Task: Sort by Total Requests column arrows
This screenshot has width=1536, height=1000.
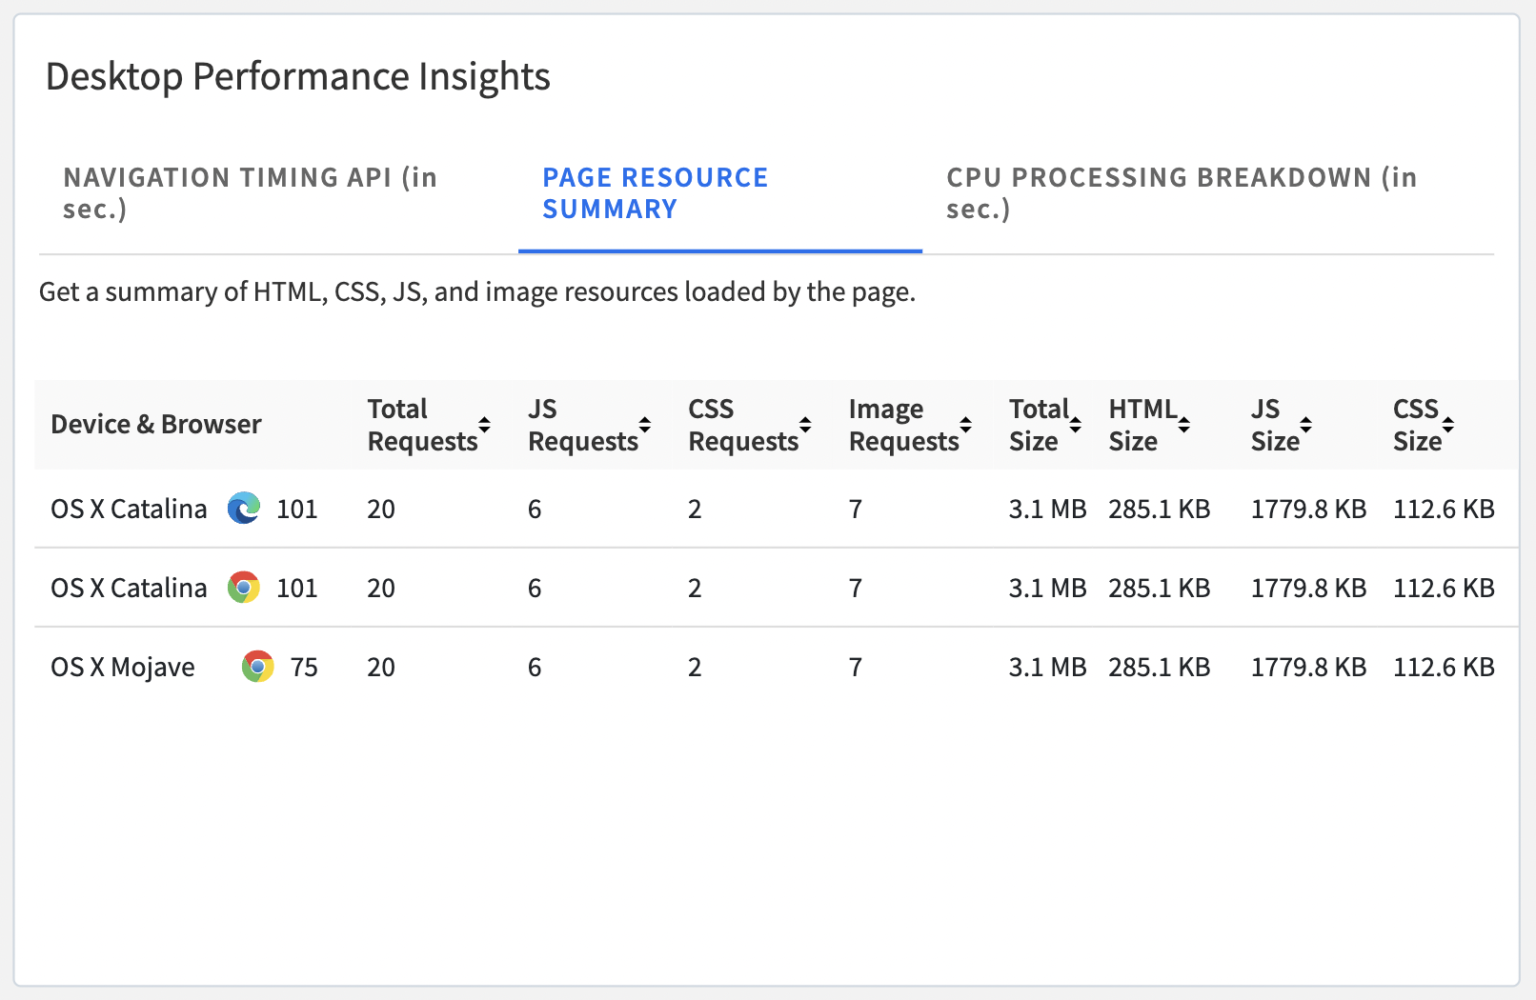Action: [485, 425]
